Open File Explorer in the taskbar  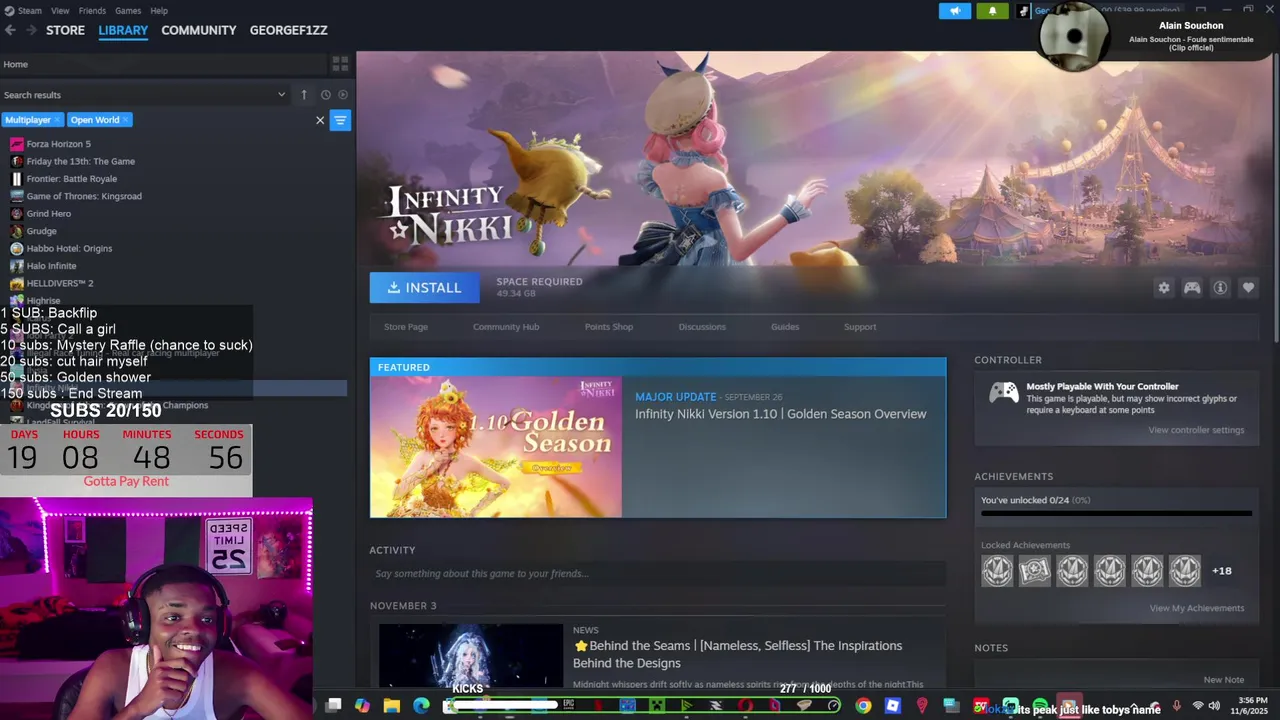[x=392, y=706]
